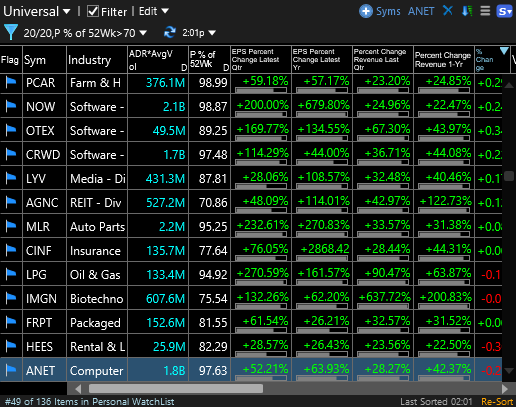Click the blue S share dropdown icon
Screen dimensions: 516x407
pos(504,11)
